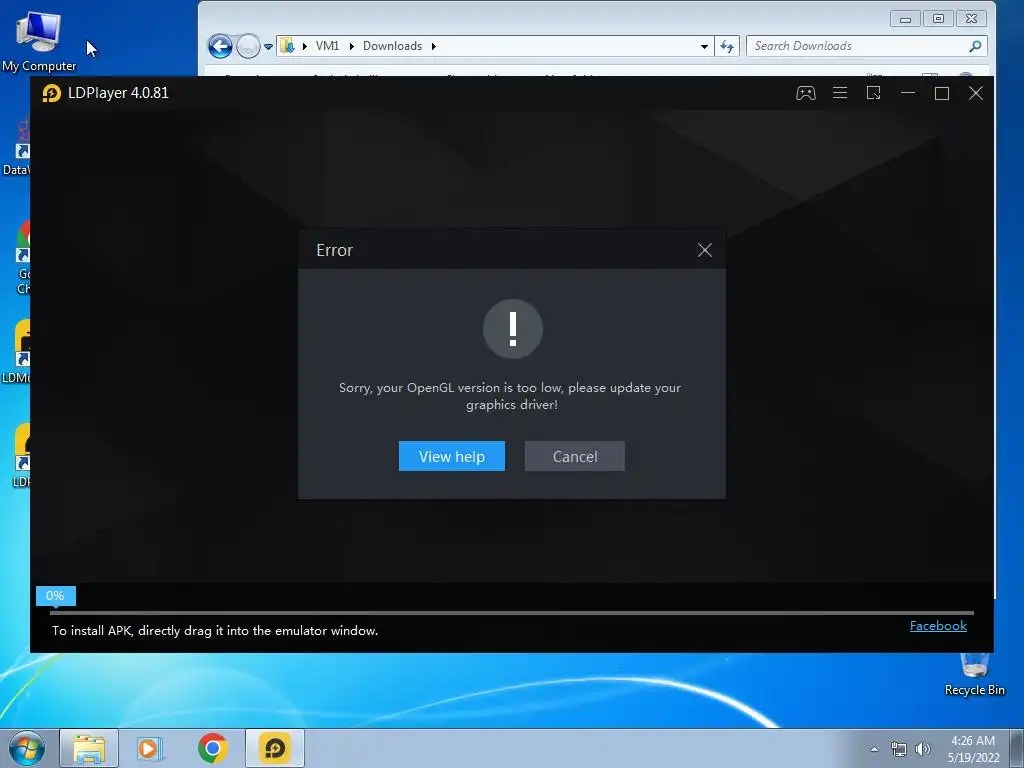Open recent pages dropdown in Explorer
The image size is (1024, 768).
tap(268, 47)
